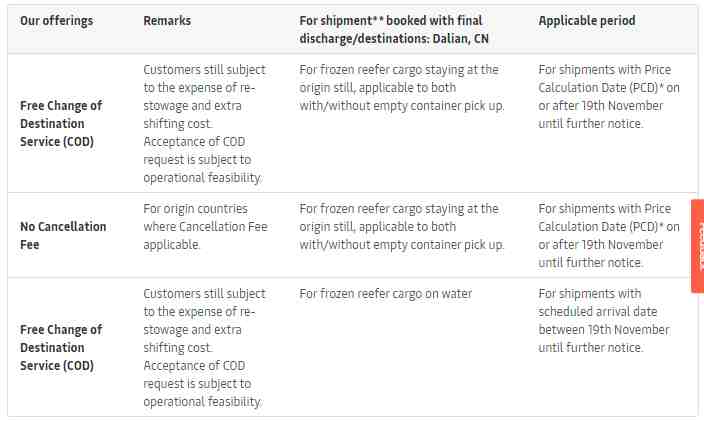Click the PCD asterisk footnote marker in the second row

[661, 224]
